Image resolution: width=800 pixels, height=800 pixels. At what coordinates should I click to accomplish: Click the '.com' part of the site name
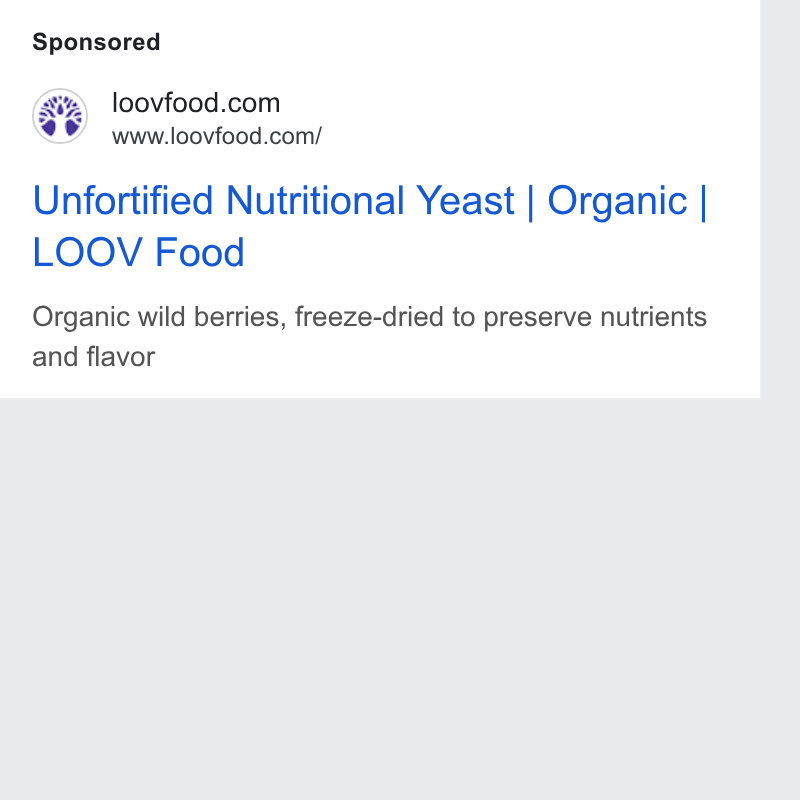pos(250,103)
